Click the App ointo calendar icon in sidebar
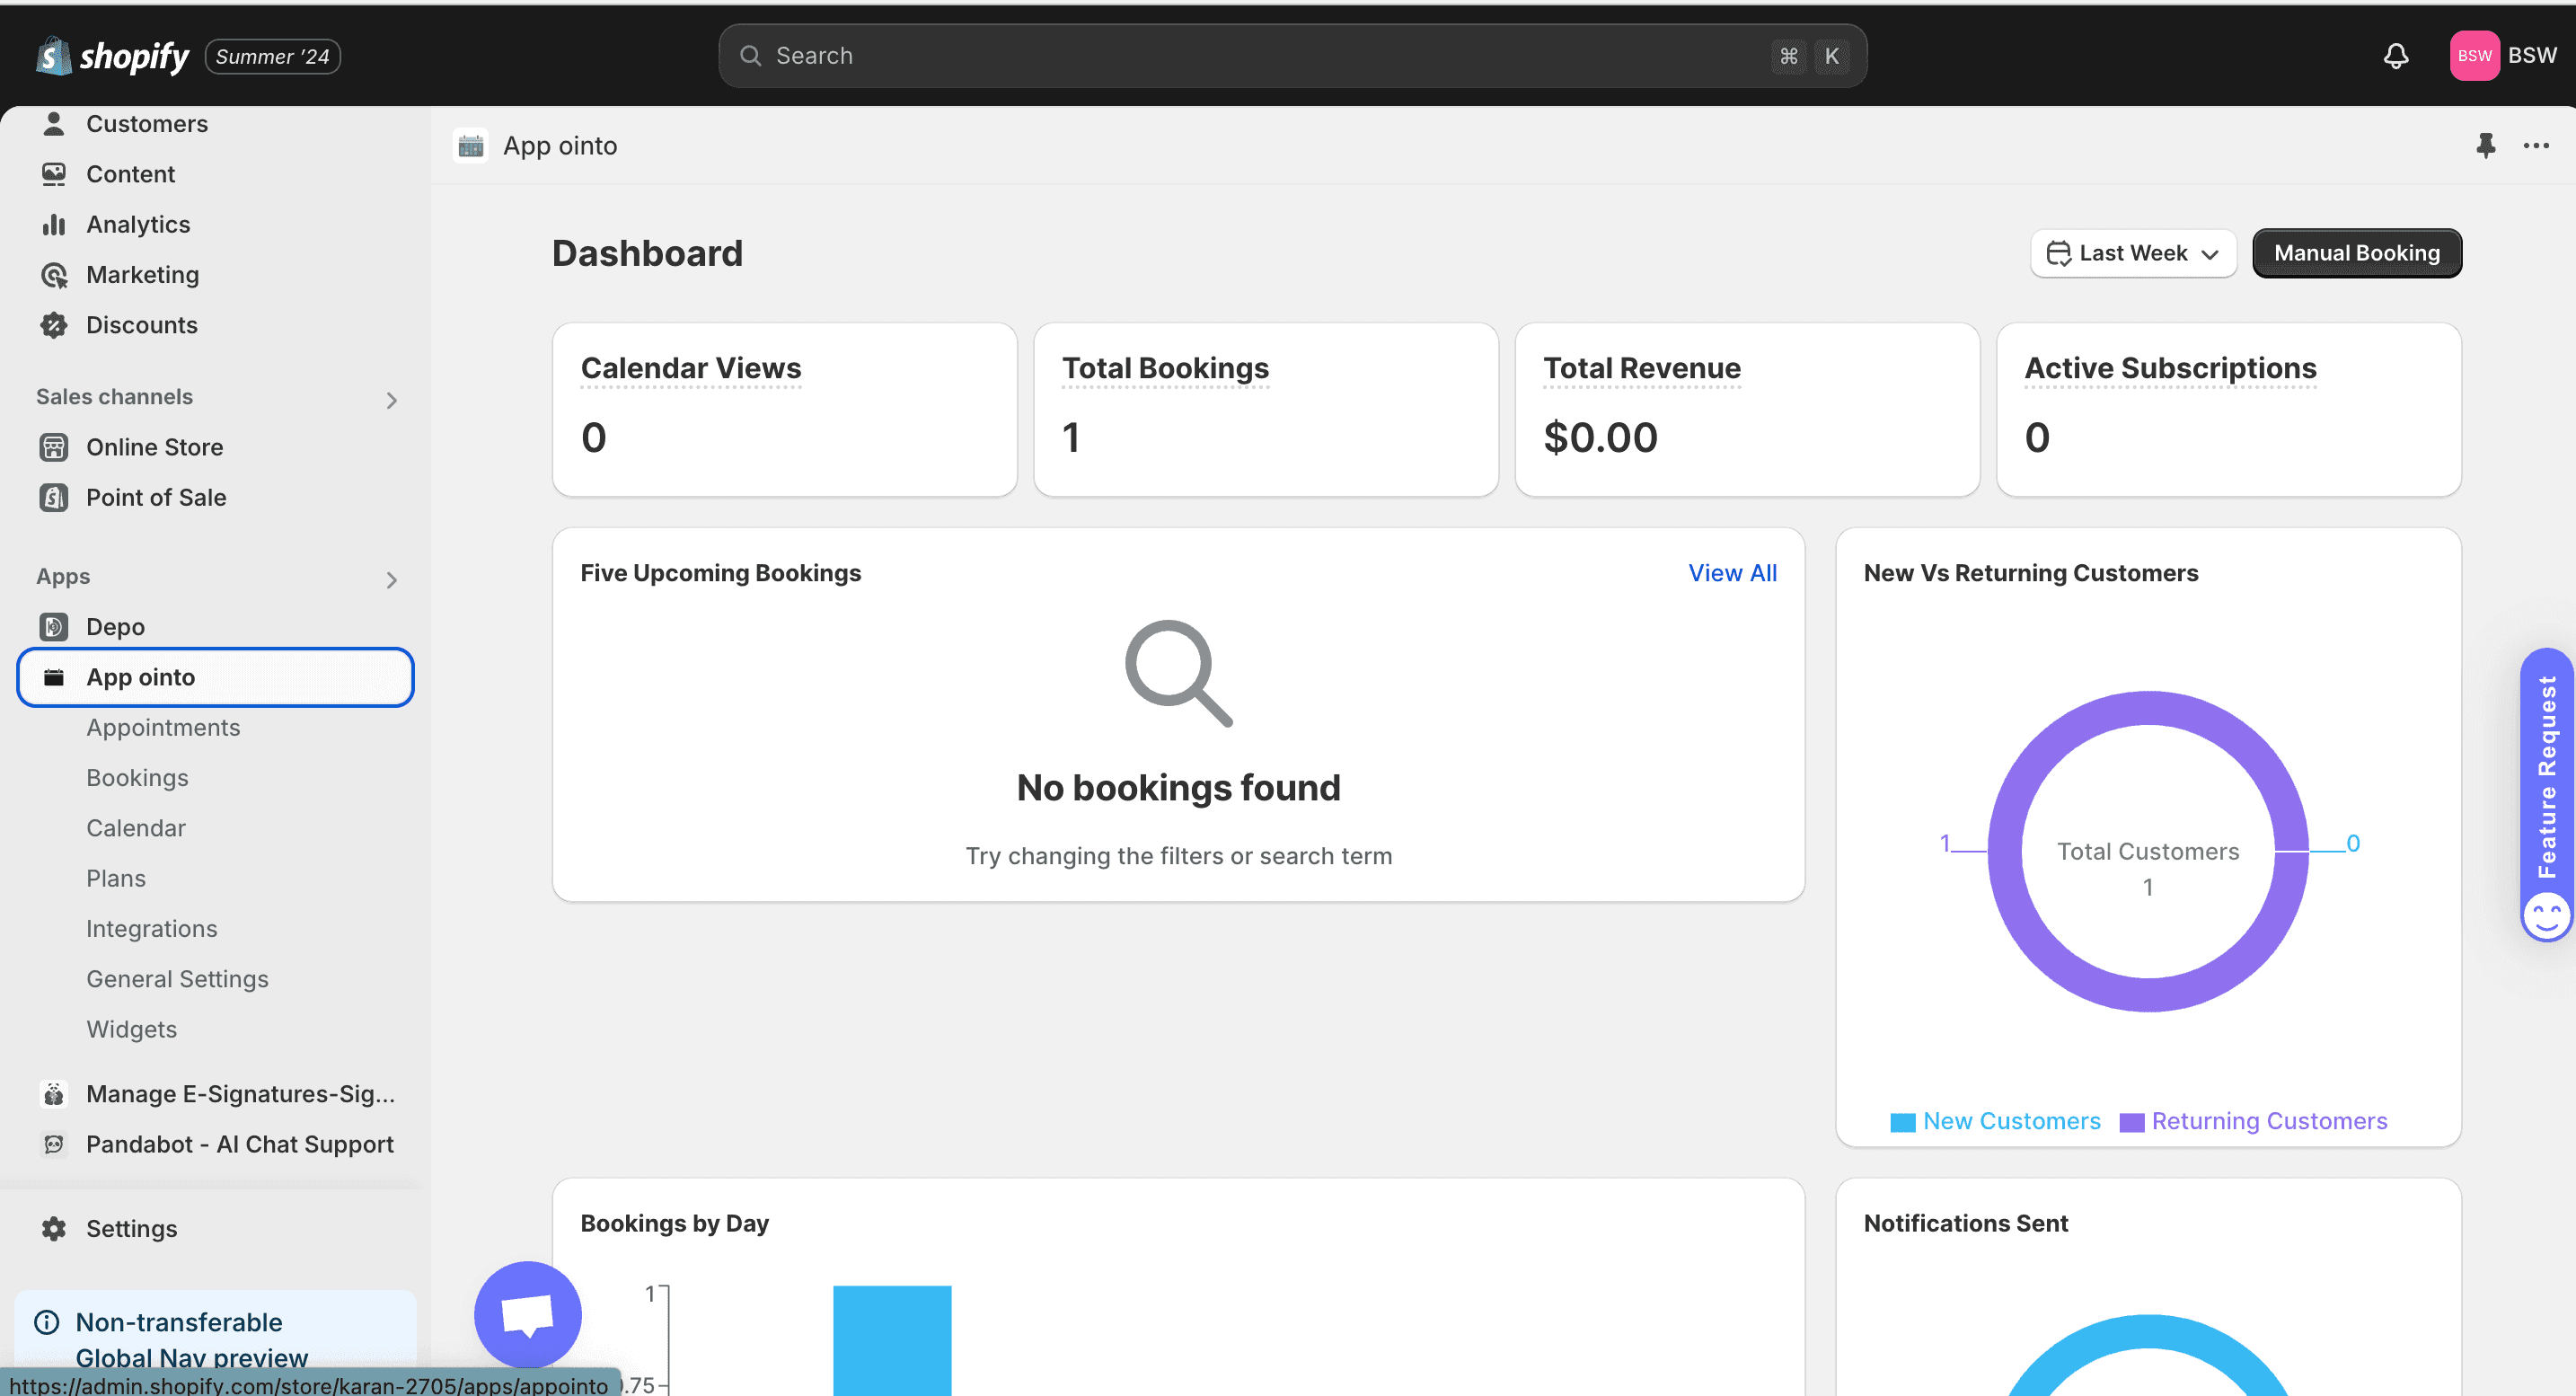2576x1396 pixels. (54, 677)
